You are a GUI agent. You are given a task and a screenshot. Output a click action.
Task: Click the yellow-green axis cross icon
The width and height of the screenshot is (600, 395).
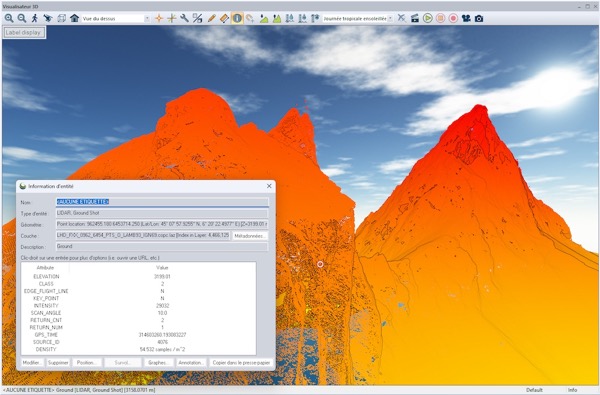(172, 18)
